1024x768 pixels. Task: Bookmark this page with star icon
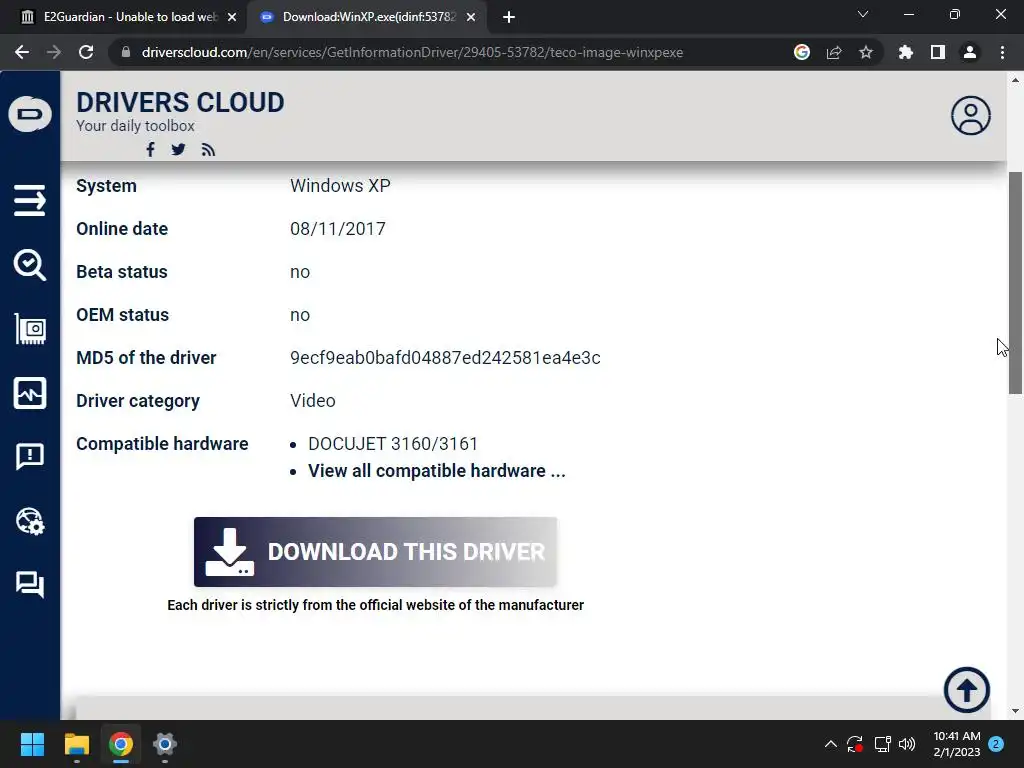(x=866, y=52)
